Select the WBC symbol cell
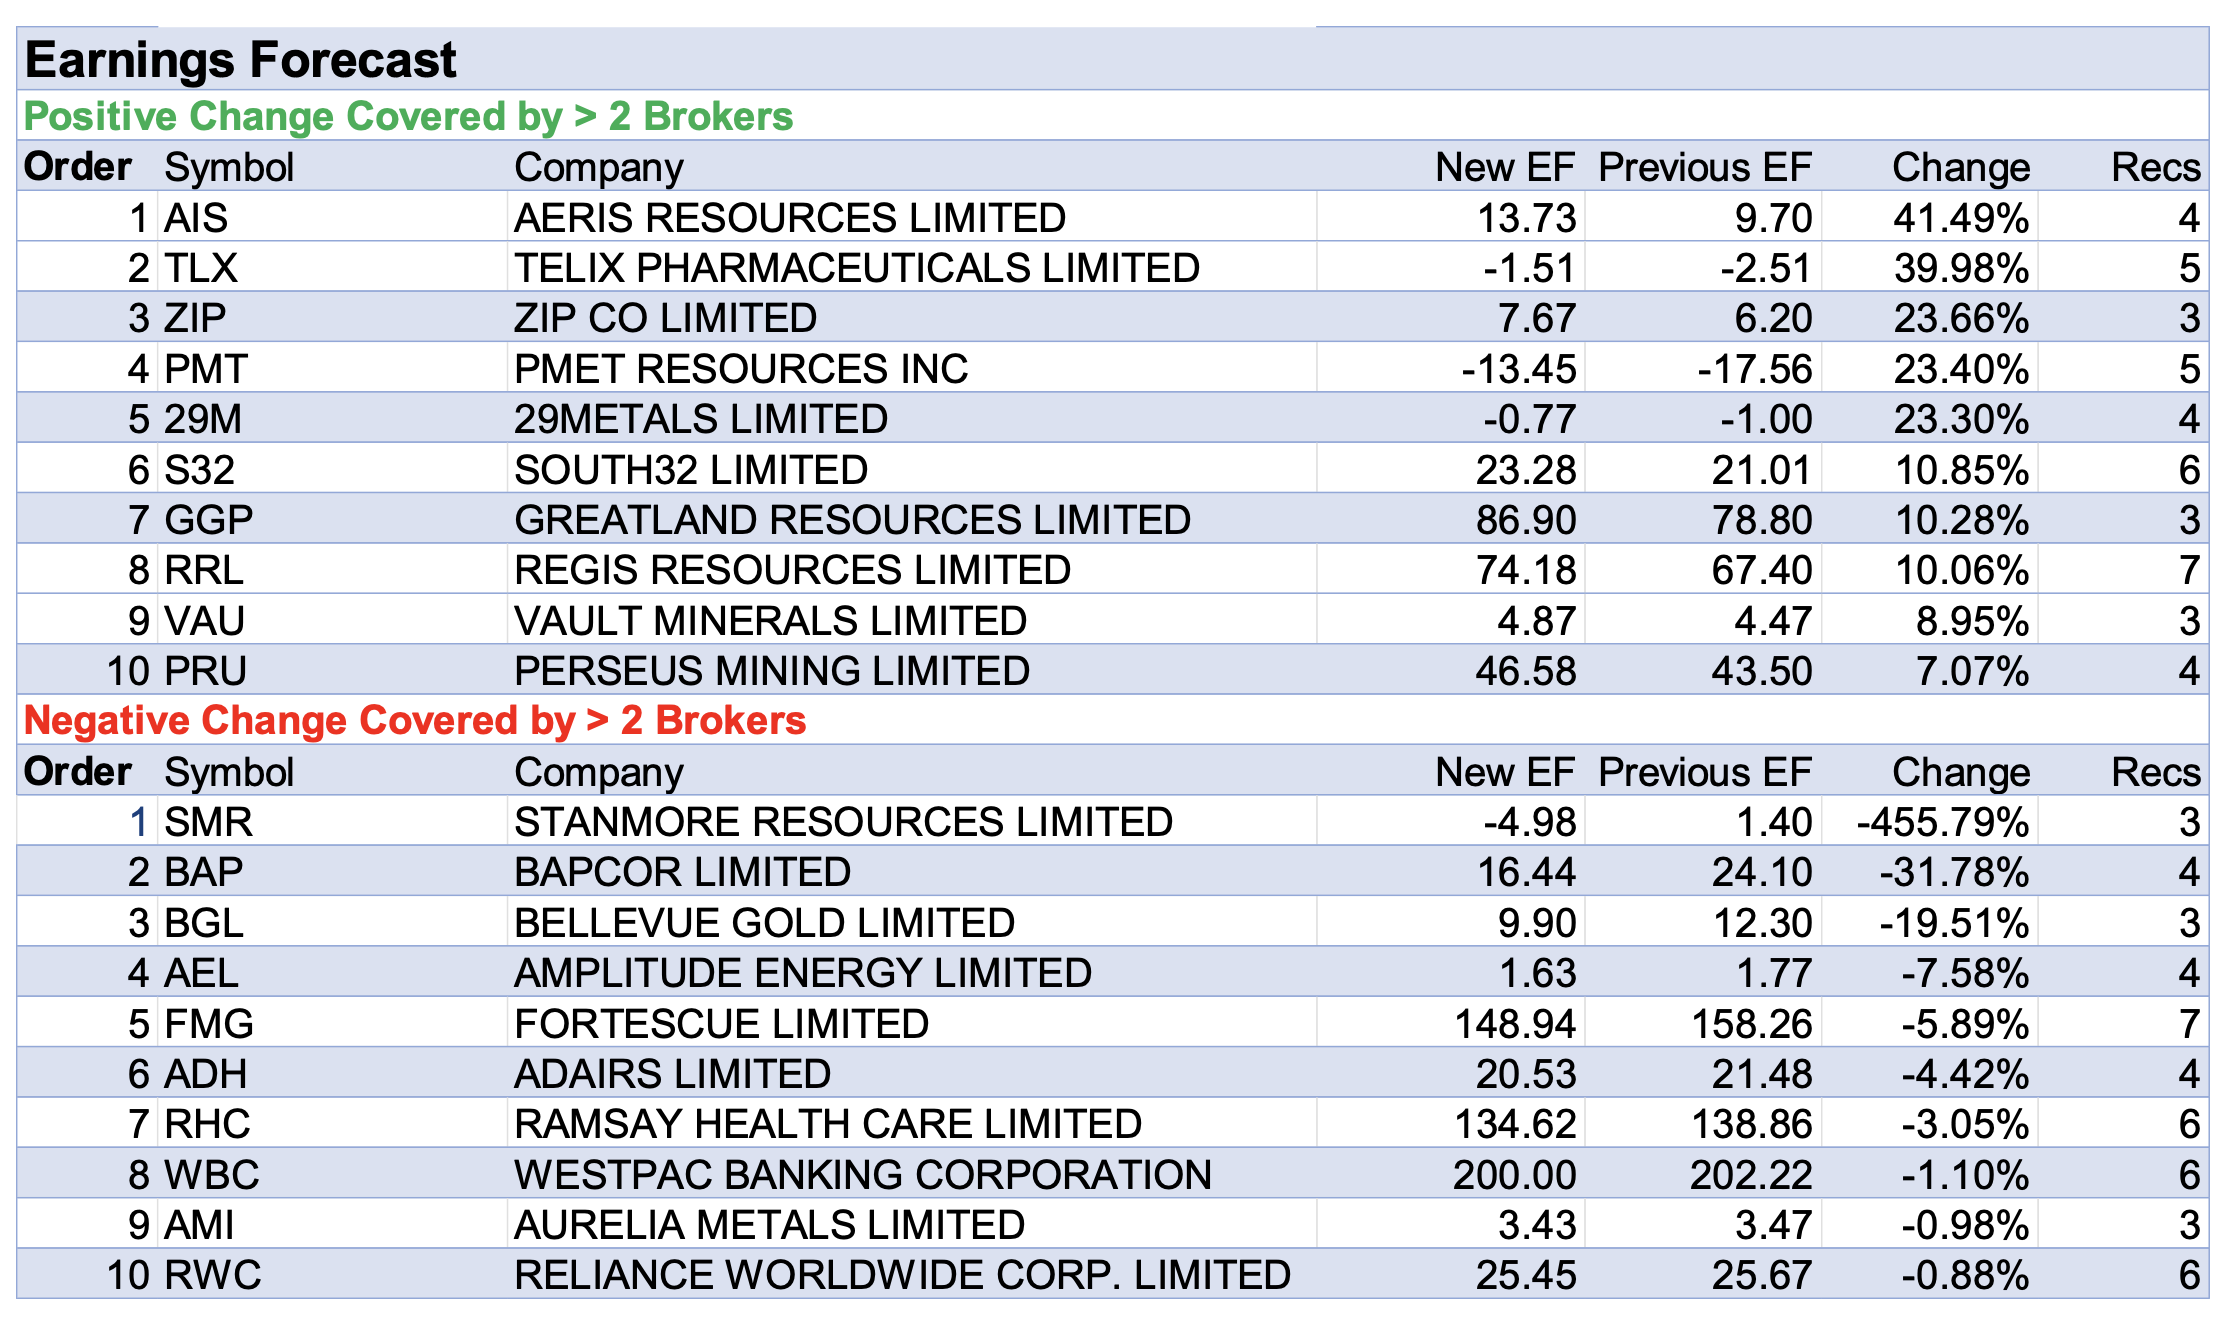 click(x=211, y=1175)
